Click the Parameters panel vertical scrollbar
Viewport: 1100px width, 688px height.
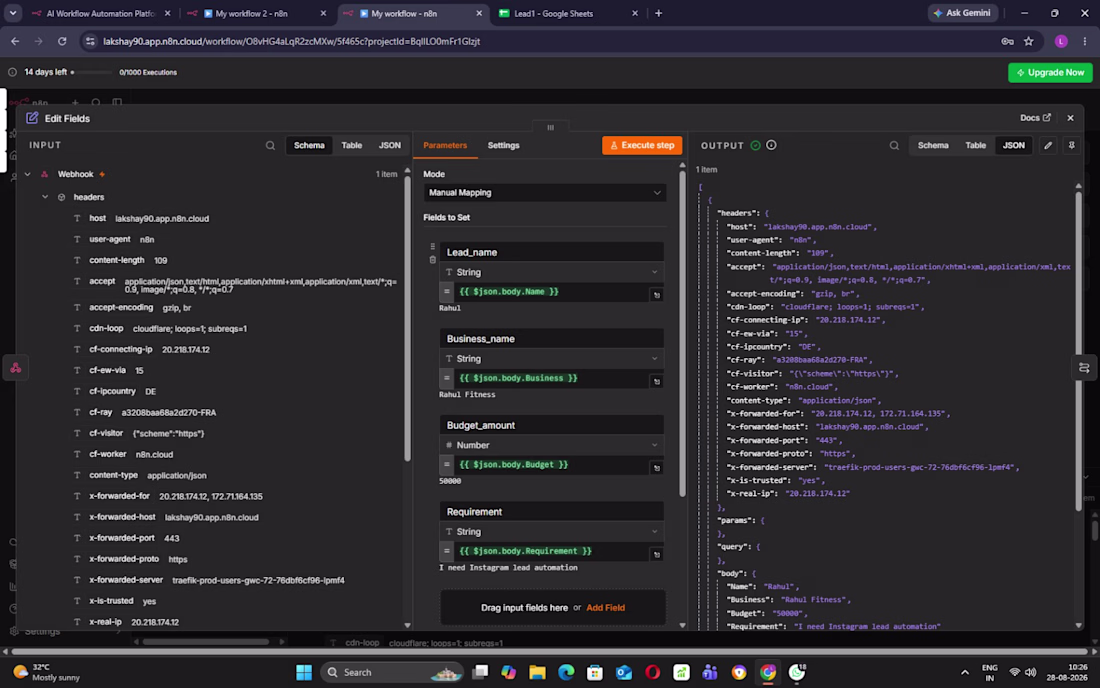[682, 334]
